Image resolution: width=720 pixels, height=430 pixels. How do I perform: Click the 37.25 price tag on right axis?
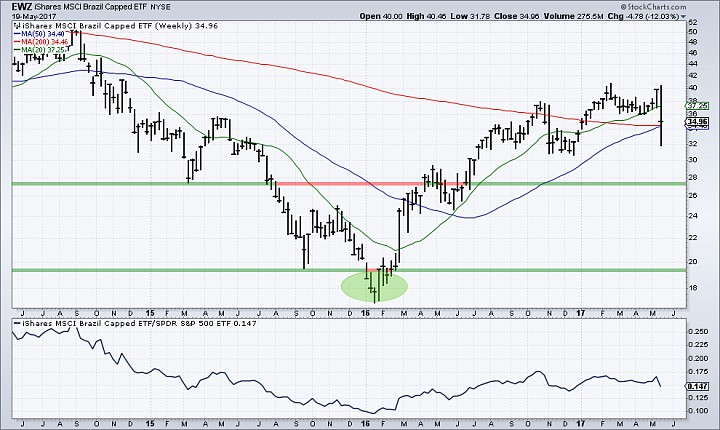click(x=698, y=105)
